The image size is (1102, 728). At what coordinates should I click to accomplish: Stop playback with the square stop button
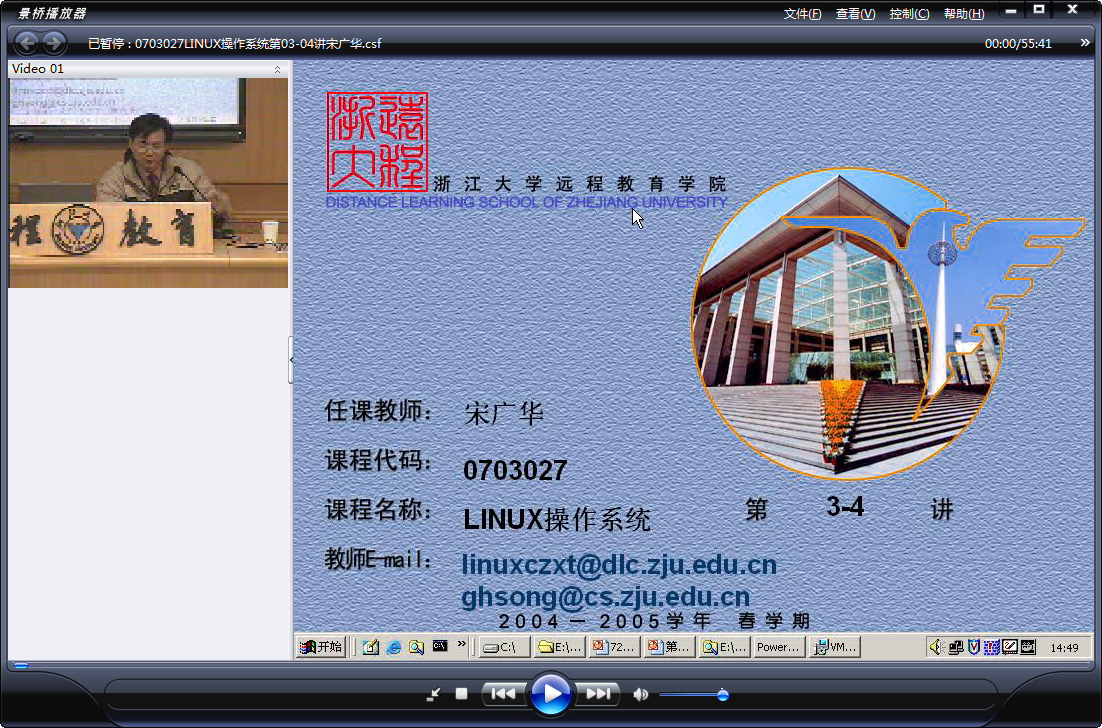coord(461,694)
